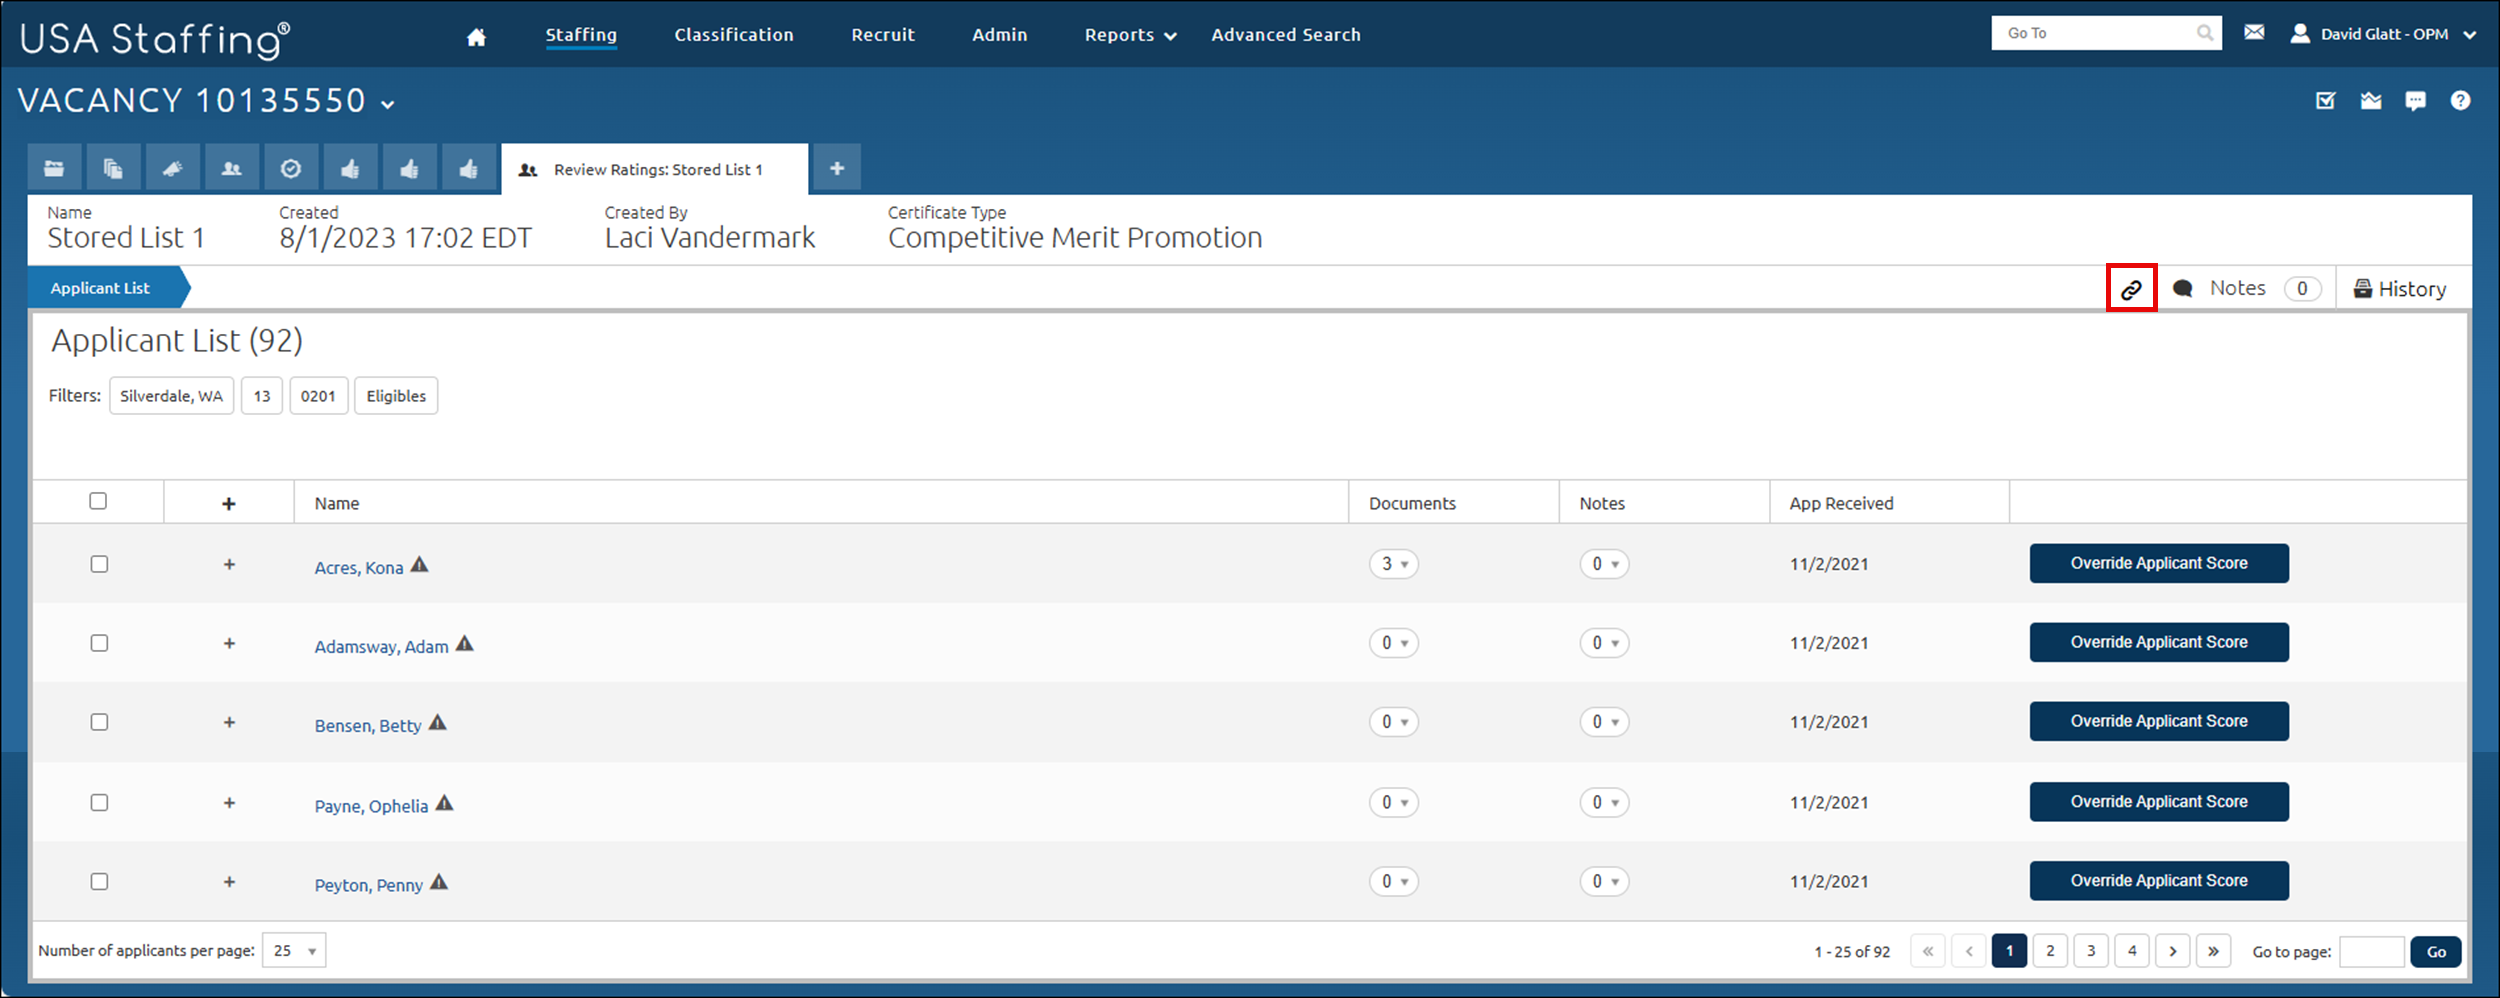
Task: Select checkbox for Adamsway, Adam
Action: click(99, 643)
